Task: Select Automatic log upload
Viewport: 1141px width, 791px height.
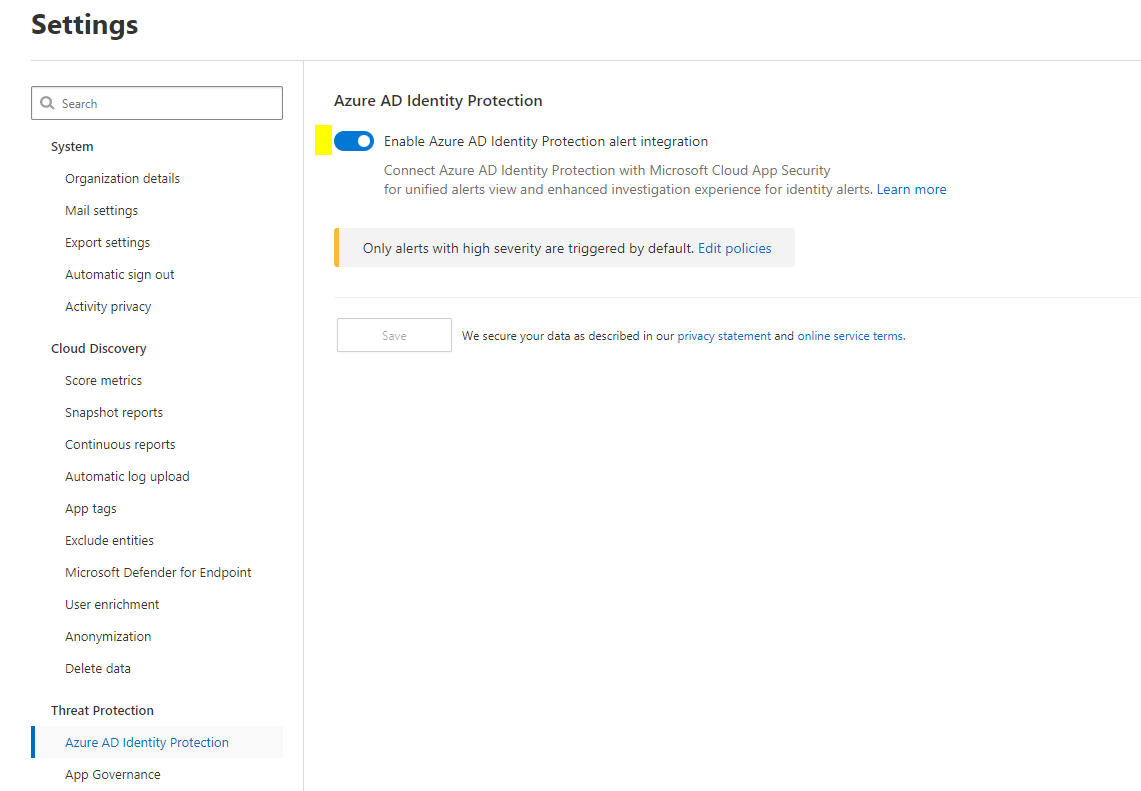Action: click(127, 476)
